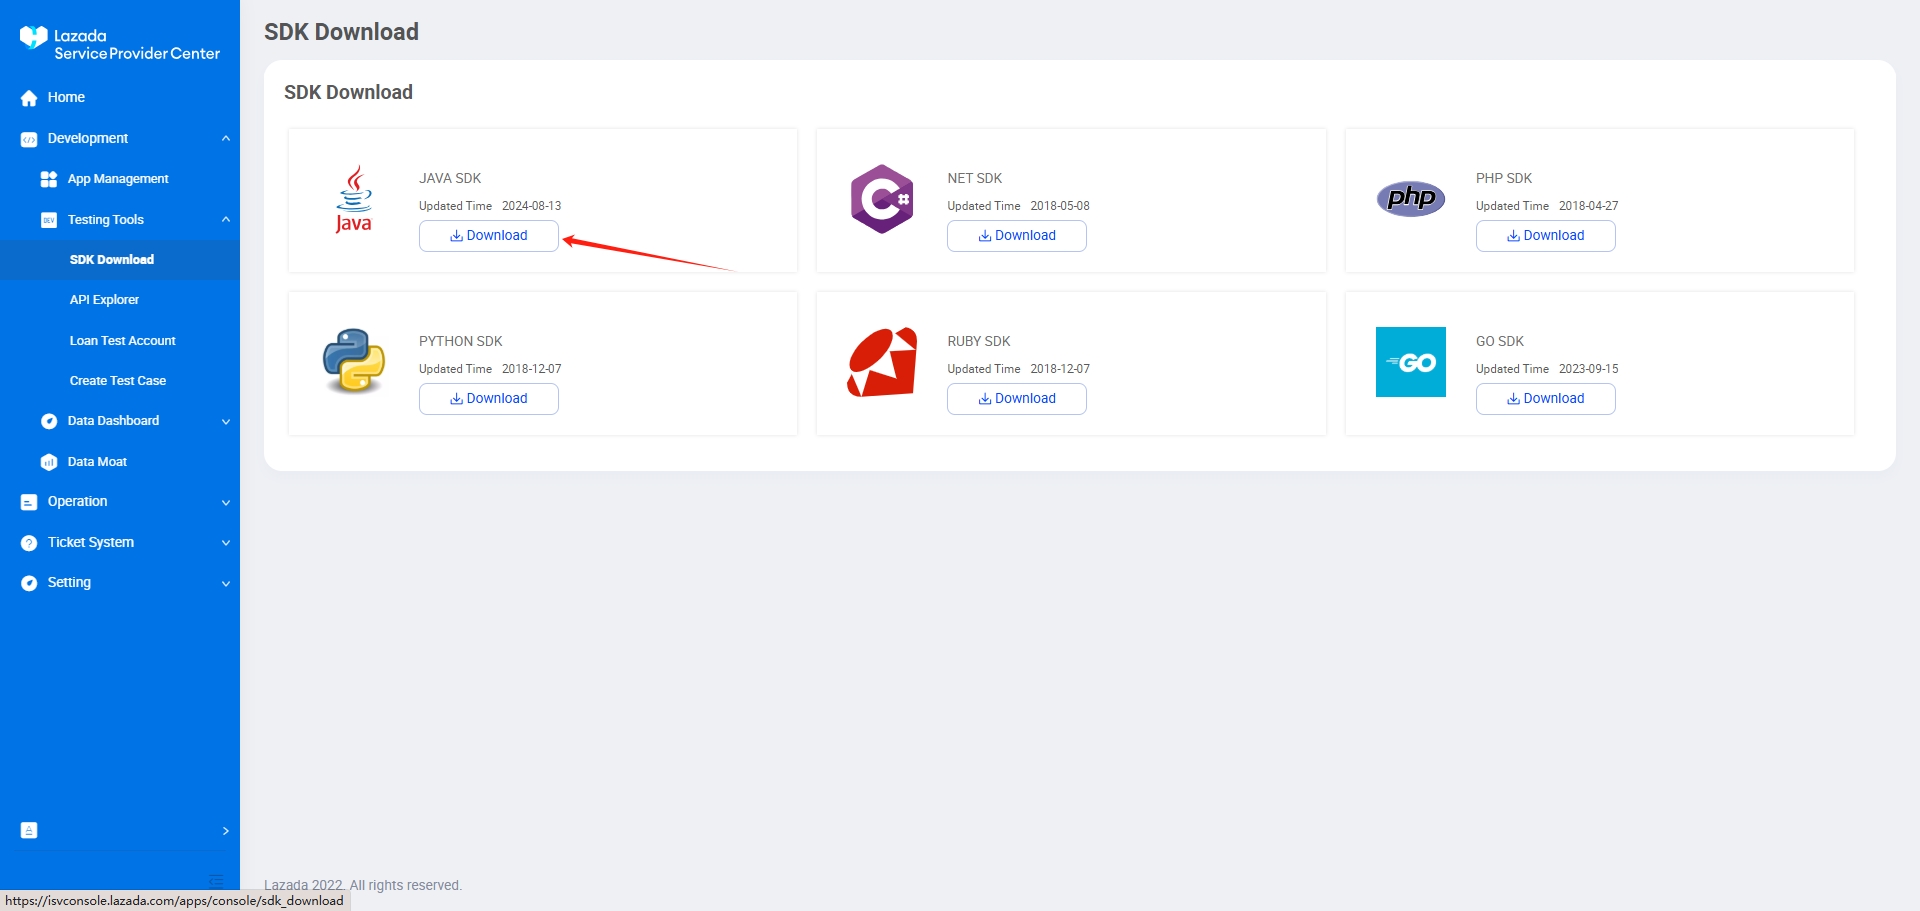Click the Java logo thumbnail
The image size is (1920, 911).
coord(353,199)
